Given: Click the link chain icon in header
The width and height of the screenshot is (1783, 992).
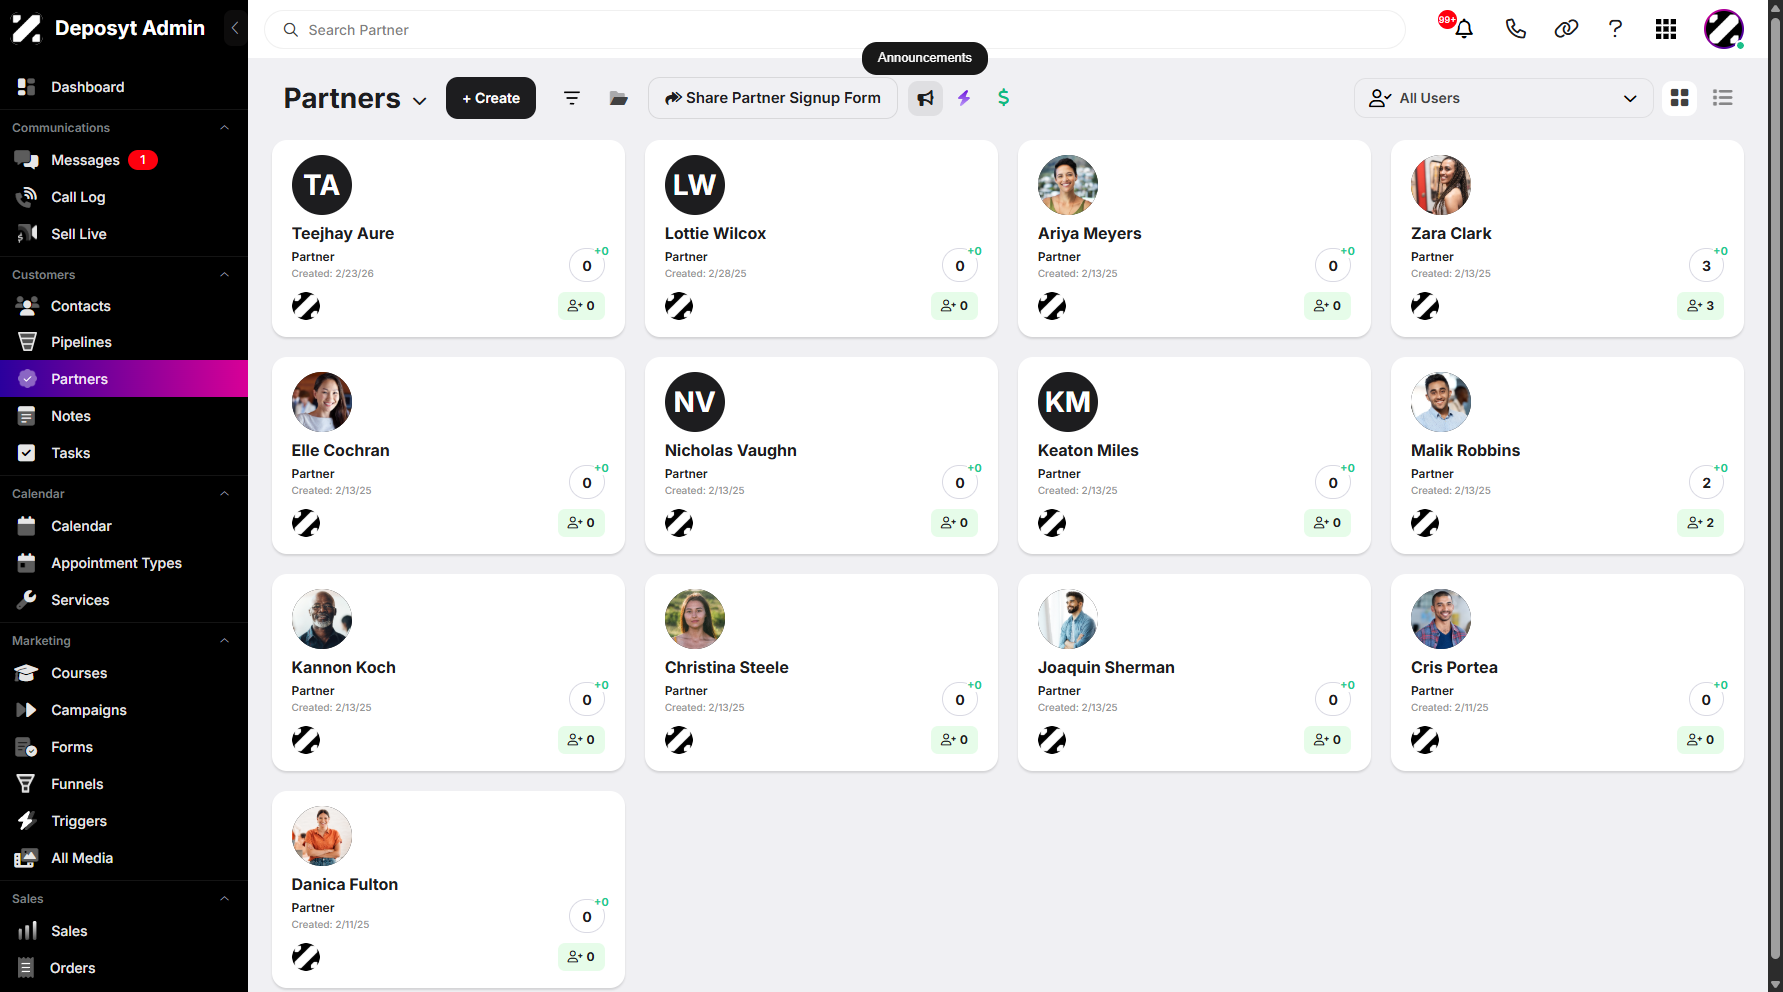Looking at the screenshot, I should [x=1566, y=29].
